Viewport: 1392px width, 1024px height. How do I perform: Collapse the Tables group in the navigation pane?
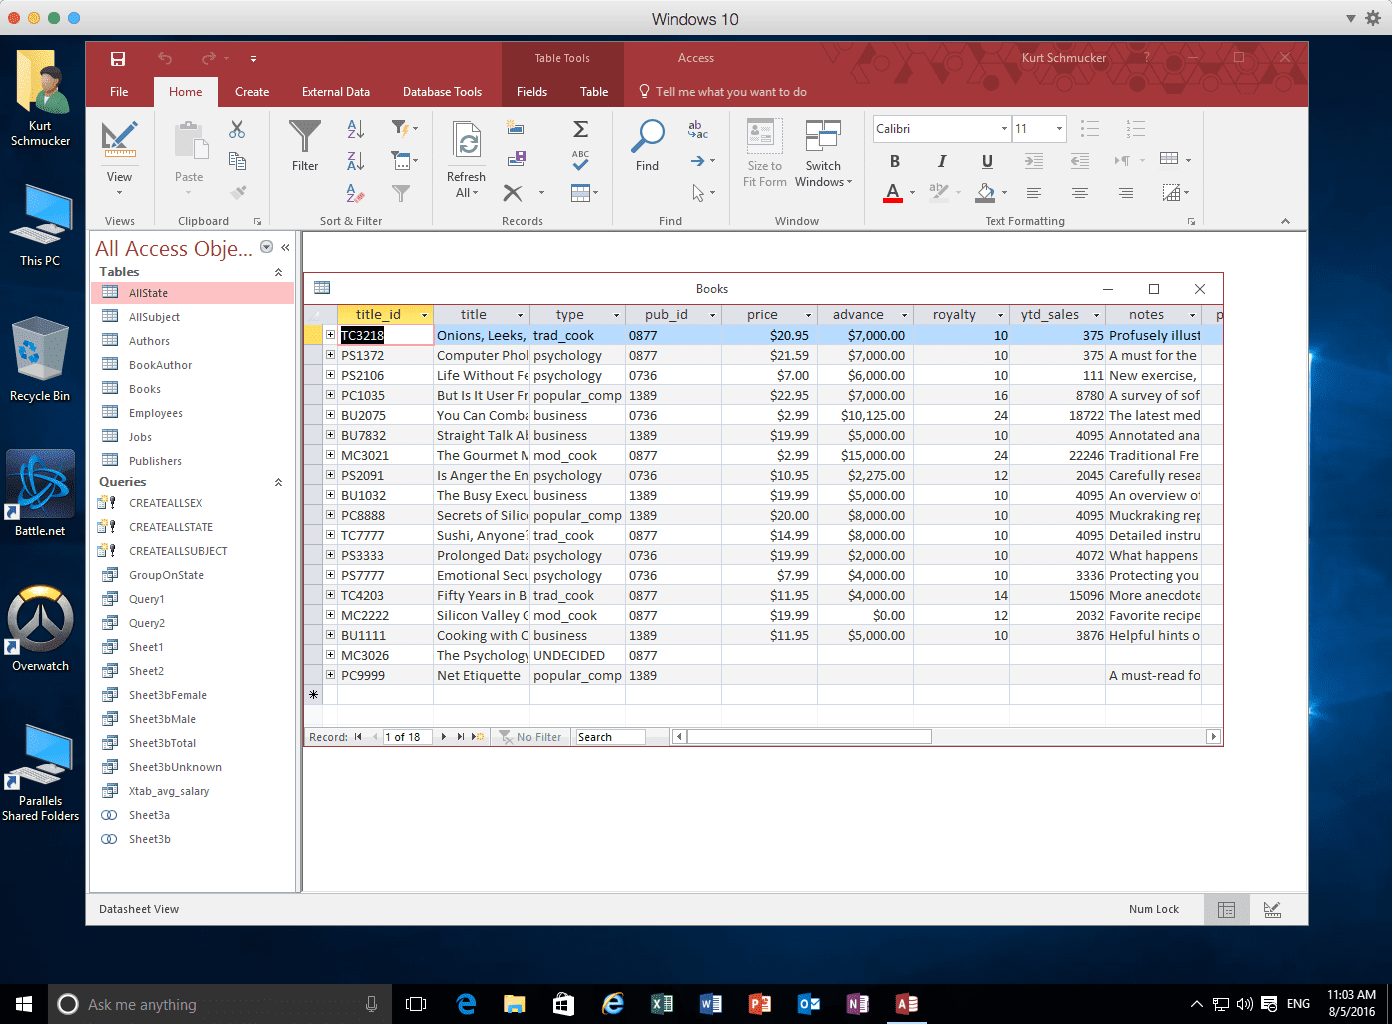[278, 271]
